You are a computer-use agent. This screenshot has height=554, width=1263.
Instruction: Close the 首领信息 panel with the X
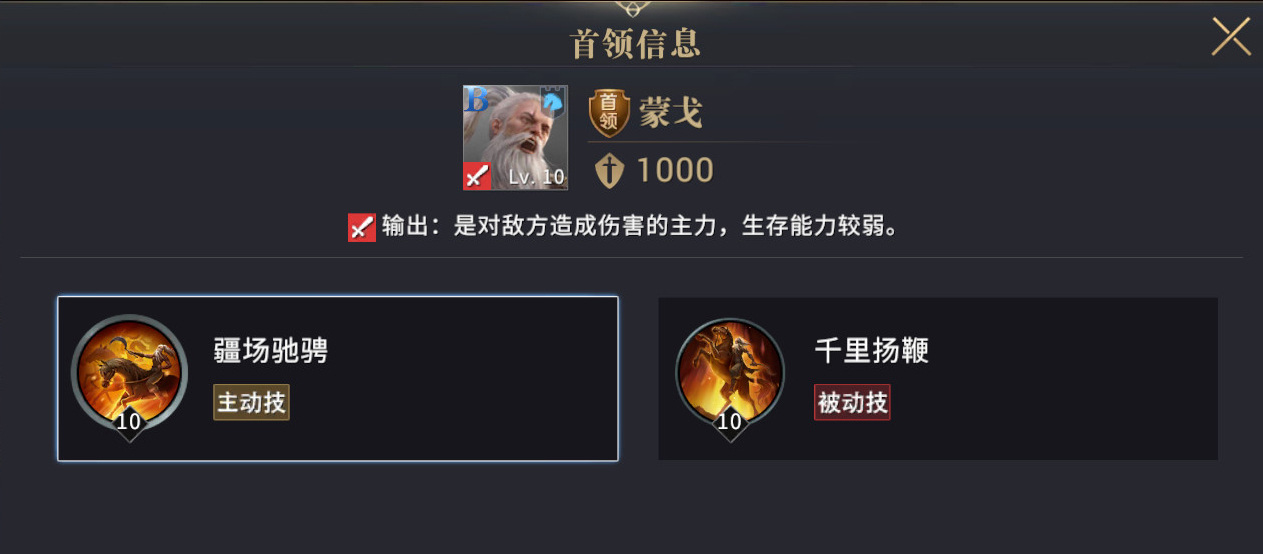(x=1231, y=37)
